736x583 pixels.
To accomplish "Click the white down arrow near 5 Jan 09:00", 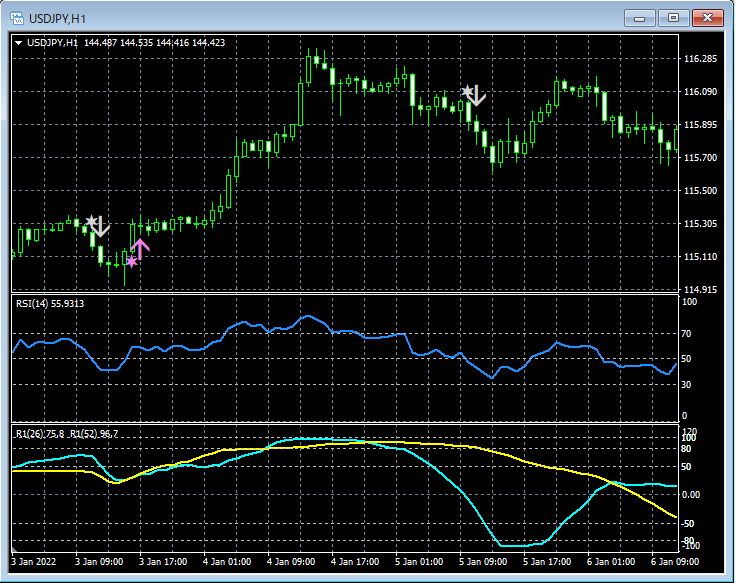I will [476, 96].
